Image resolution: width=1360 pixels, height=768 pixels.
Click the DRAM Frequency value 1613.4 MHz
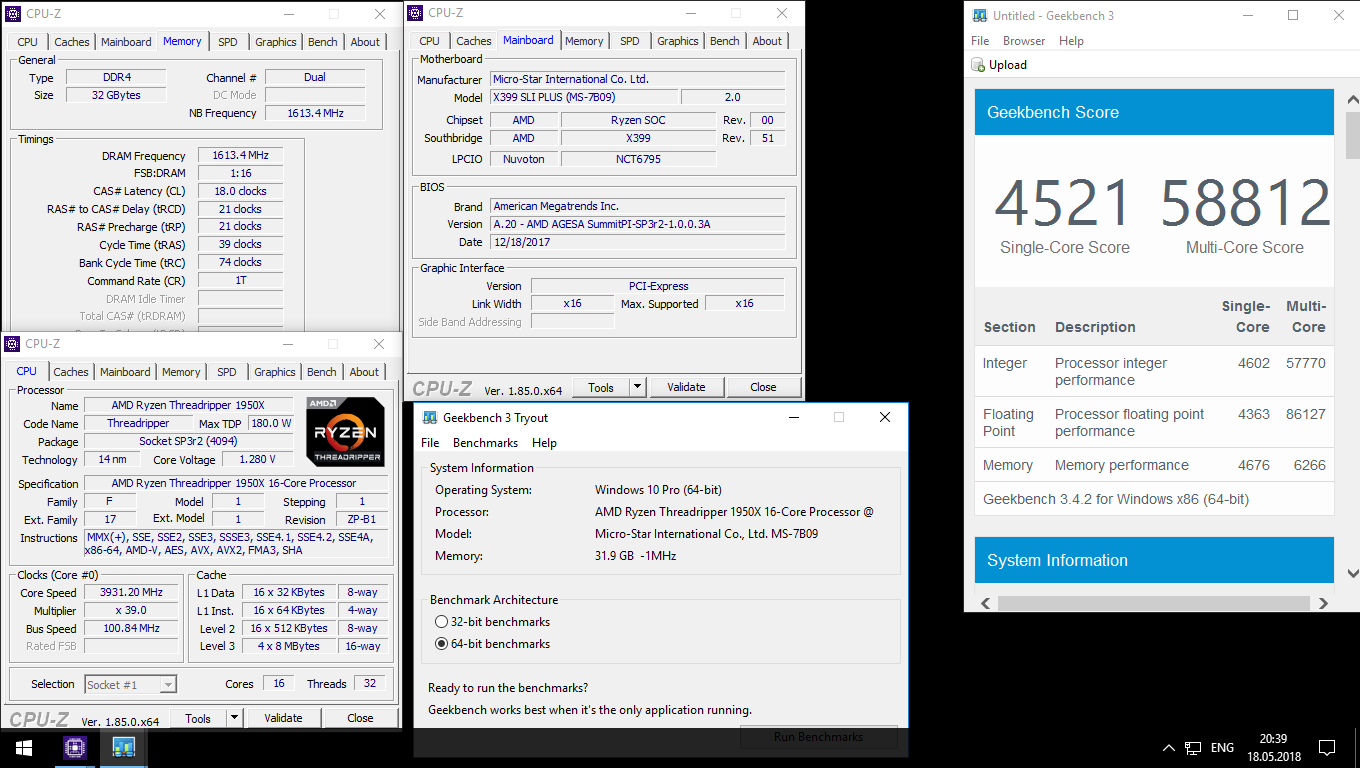(x=240, y=156)
